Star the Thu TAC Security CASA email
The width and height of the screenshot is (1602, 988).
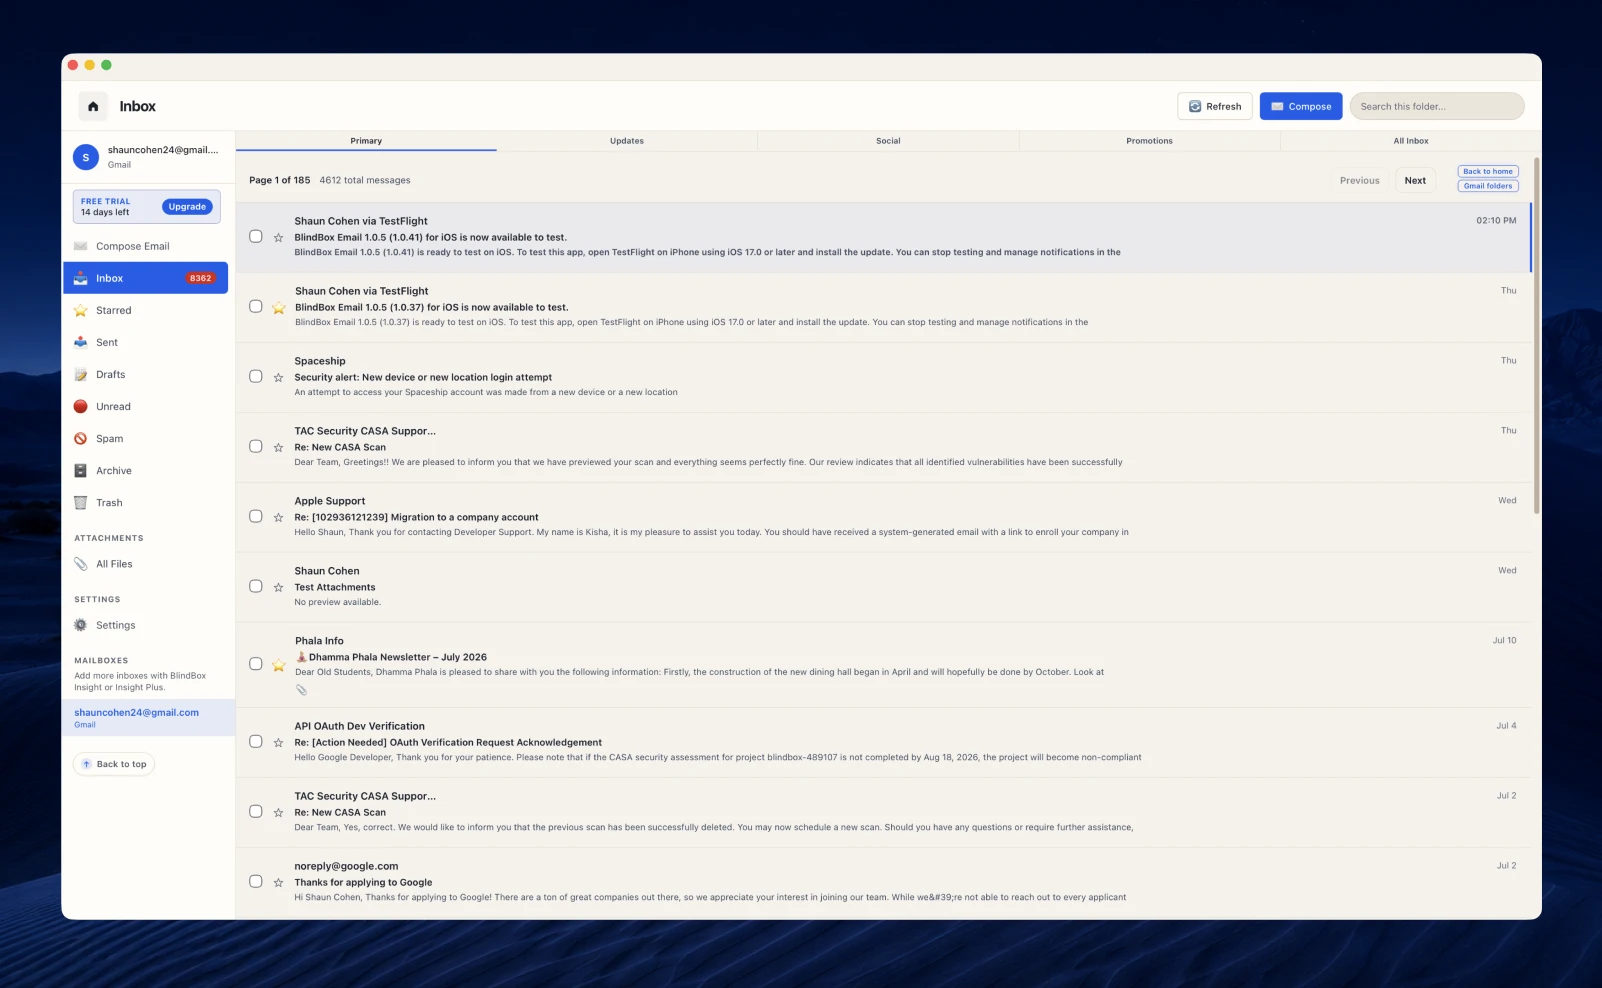click(278, 447)
